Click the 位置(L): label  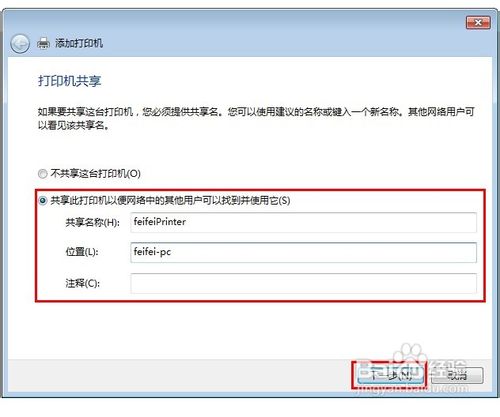point(82,252)
